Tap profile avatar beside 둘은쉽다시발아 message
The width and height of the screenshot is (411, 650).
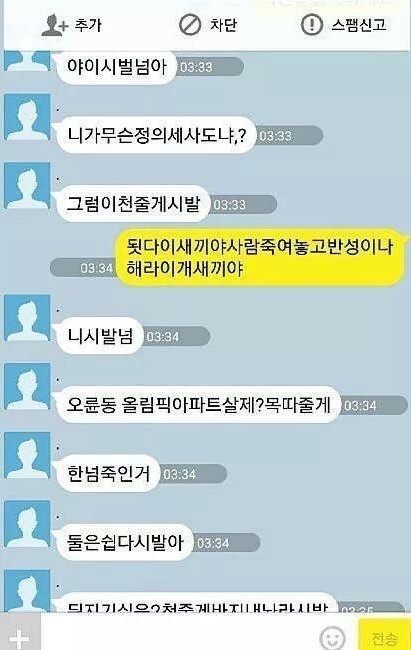(x=27, y=524)
